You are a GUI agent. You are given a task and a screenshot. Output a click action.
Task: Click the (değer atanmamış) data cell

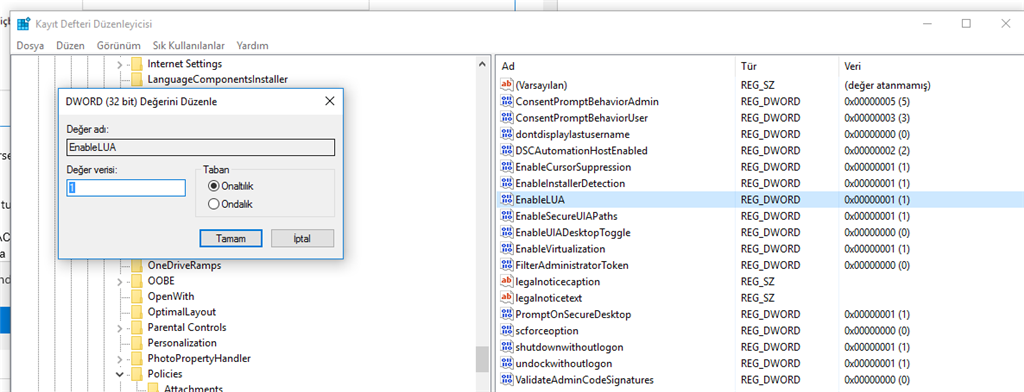coord(887,85)
